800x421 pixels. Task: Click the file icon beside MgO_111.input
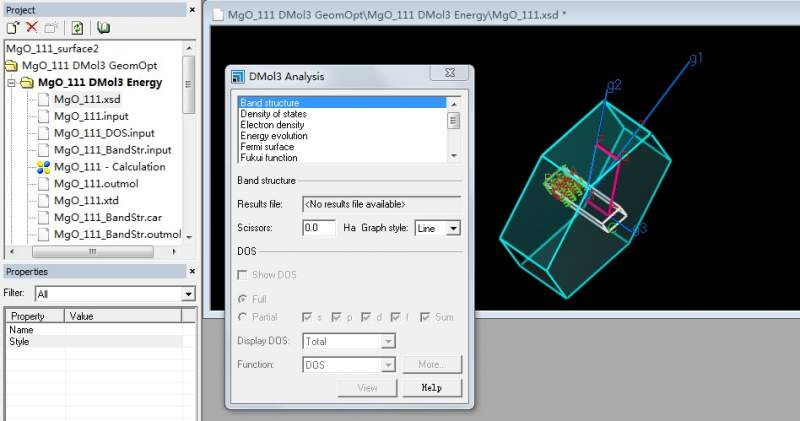point(44,116)
